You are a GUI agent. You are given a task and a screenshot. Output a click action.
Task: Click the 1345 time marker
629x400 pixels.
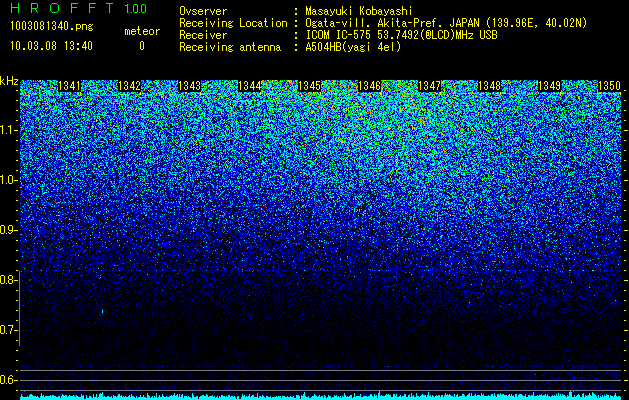pos(309,86)
